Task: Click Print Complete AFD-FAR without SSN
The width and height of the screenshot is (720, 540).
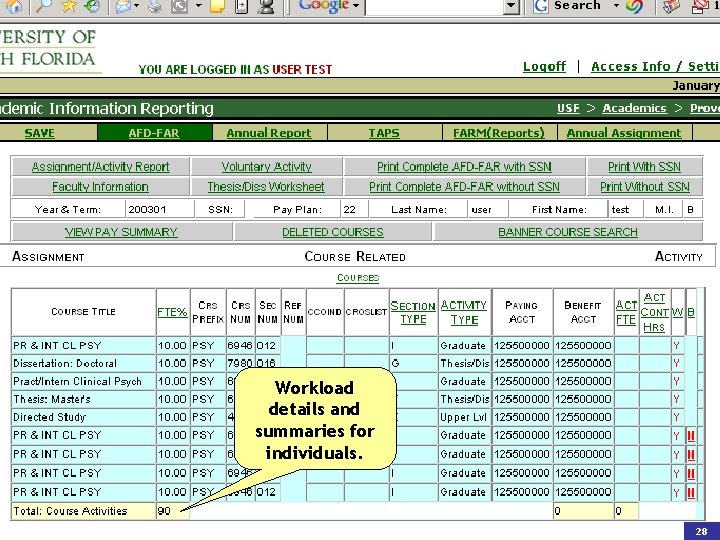Action: (x=464, y=187)
